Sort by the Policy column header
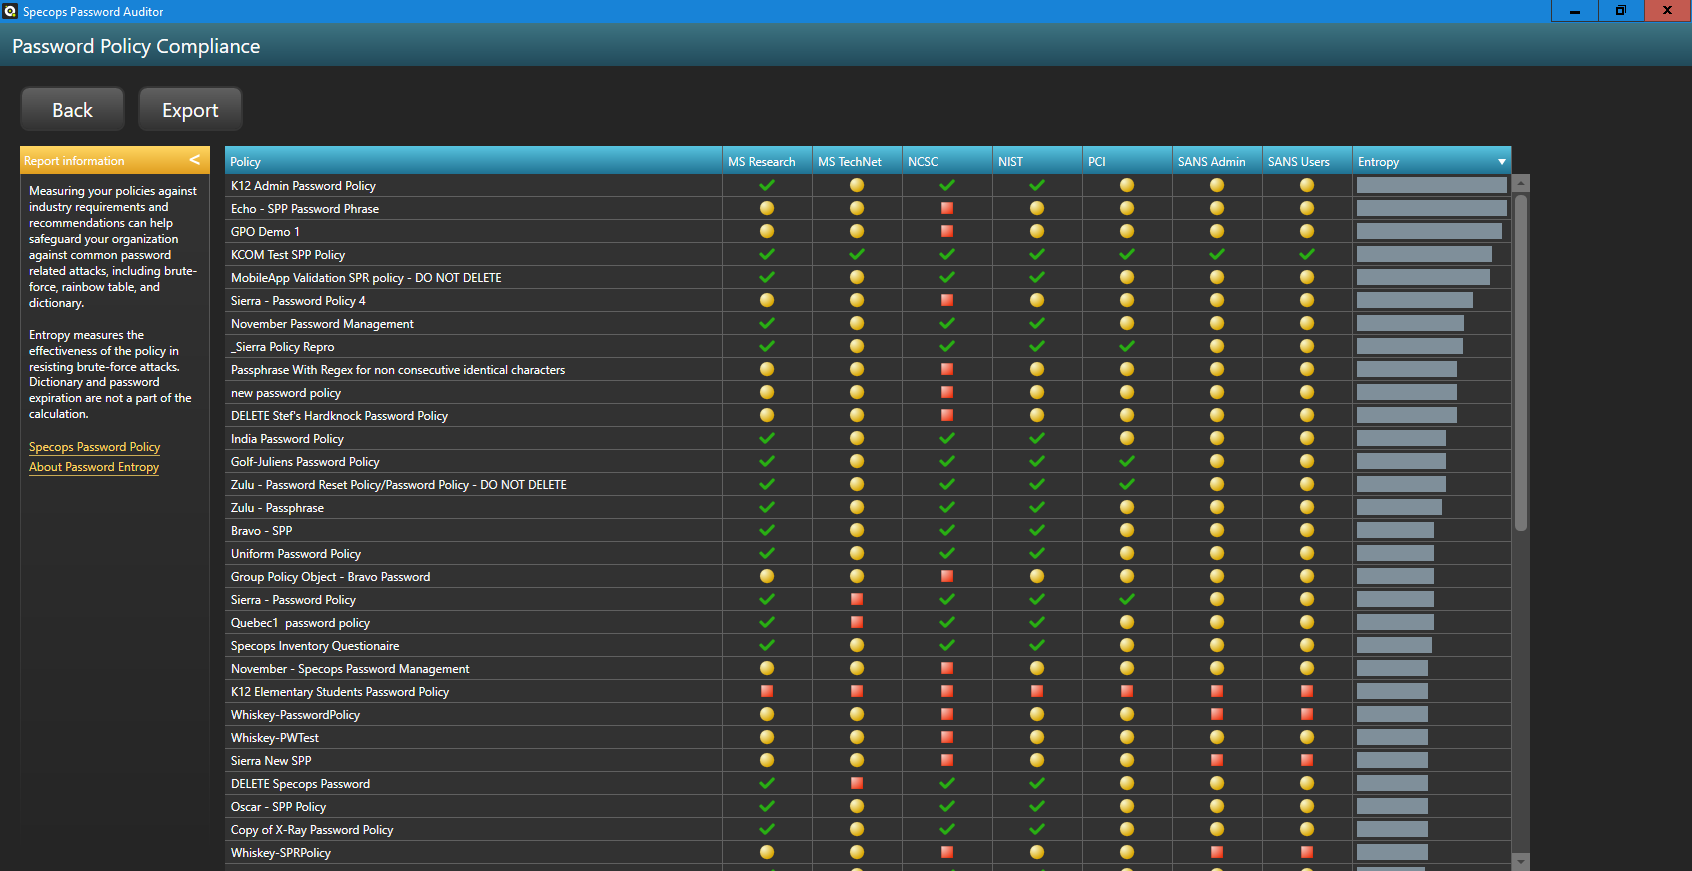This screenshot has width=1692, height=871. [x=473, y=161]
